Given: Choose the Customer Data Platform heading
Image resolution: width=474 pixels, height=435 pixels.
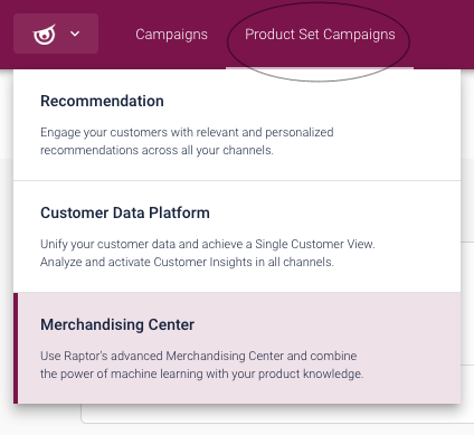Looking at the screenshot, I should [x=125, y=213].
